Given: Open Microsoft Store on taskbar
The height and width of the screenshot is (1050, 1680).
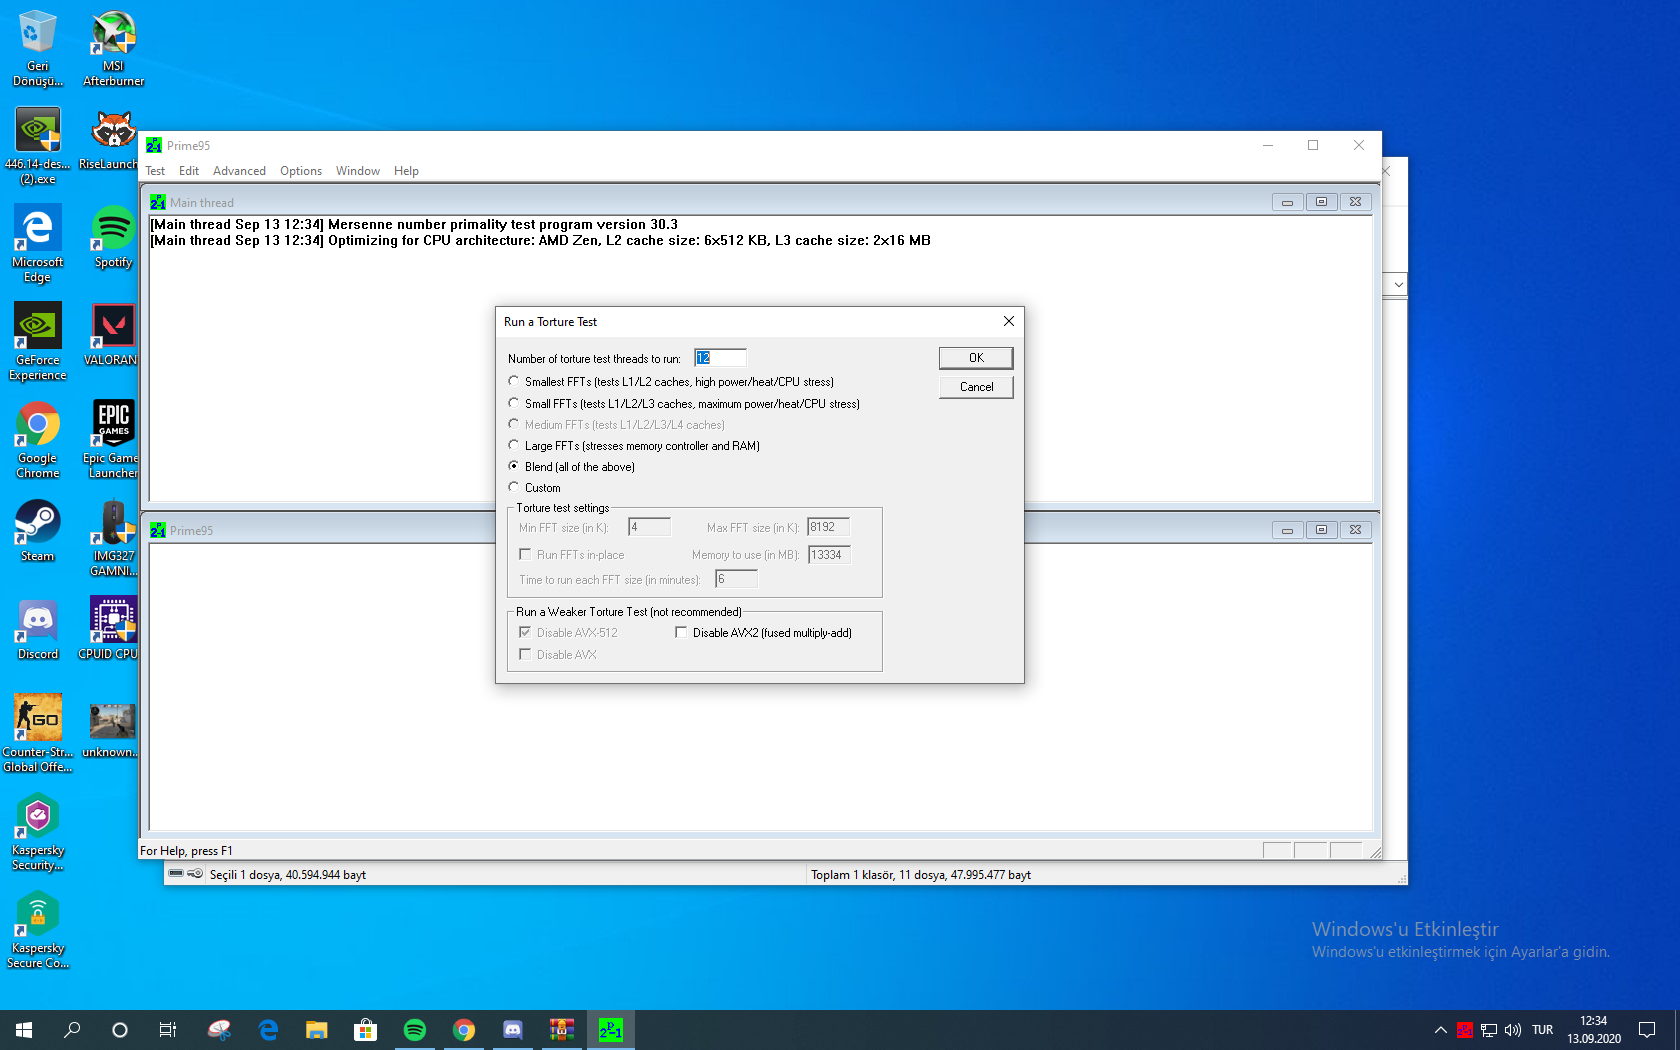Looking at the screenshot, I should (366, 1030).
